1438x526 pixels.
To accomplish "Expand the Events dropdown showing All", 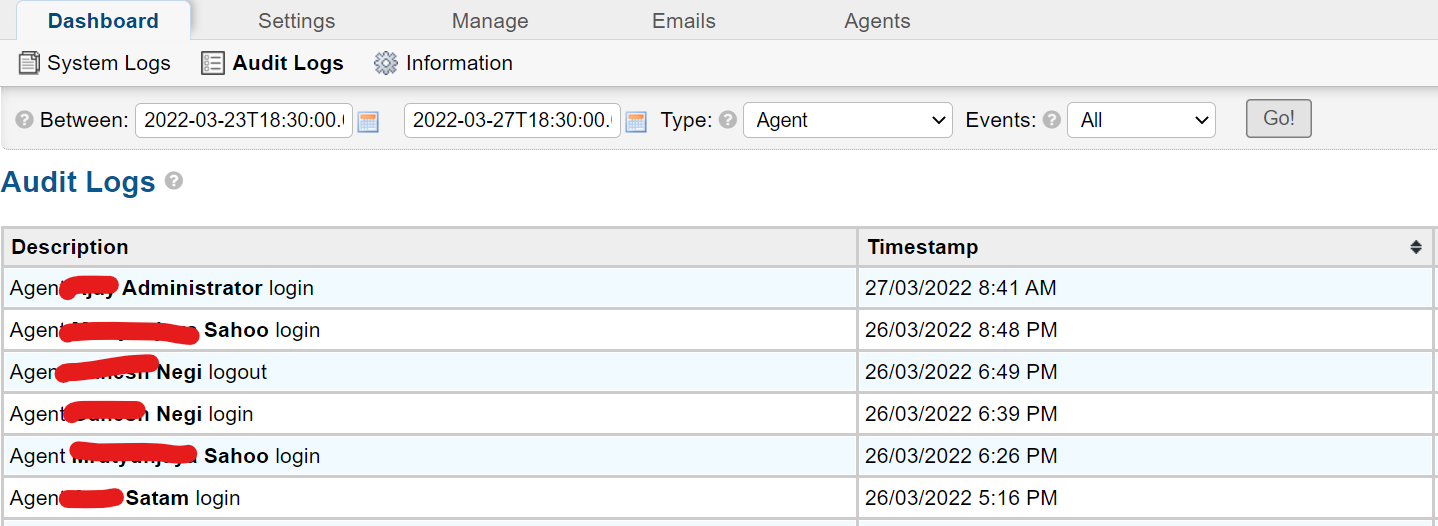I will click(x=1141, y=120).
